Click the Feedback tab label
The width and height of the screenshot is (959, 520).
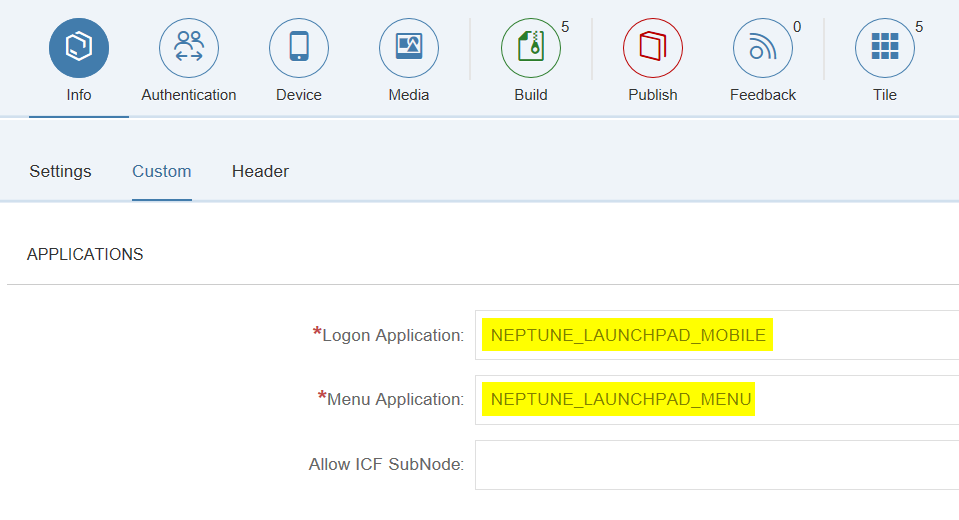click(x=763, y=95)
